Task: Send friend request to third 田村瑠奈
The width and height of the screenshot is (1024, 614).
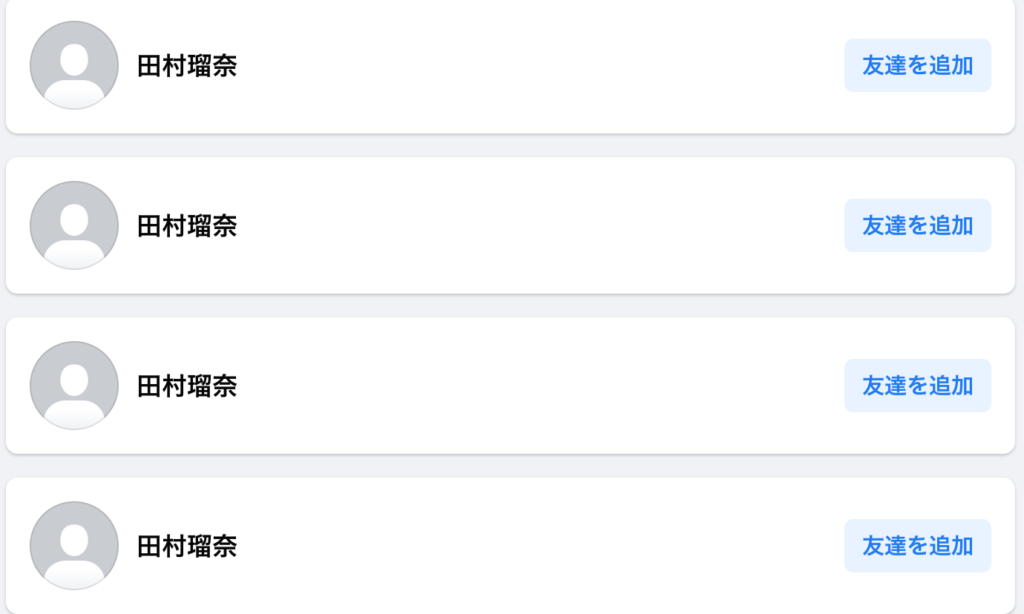Action: (918, 385)
